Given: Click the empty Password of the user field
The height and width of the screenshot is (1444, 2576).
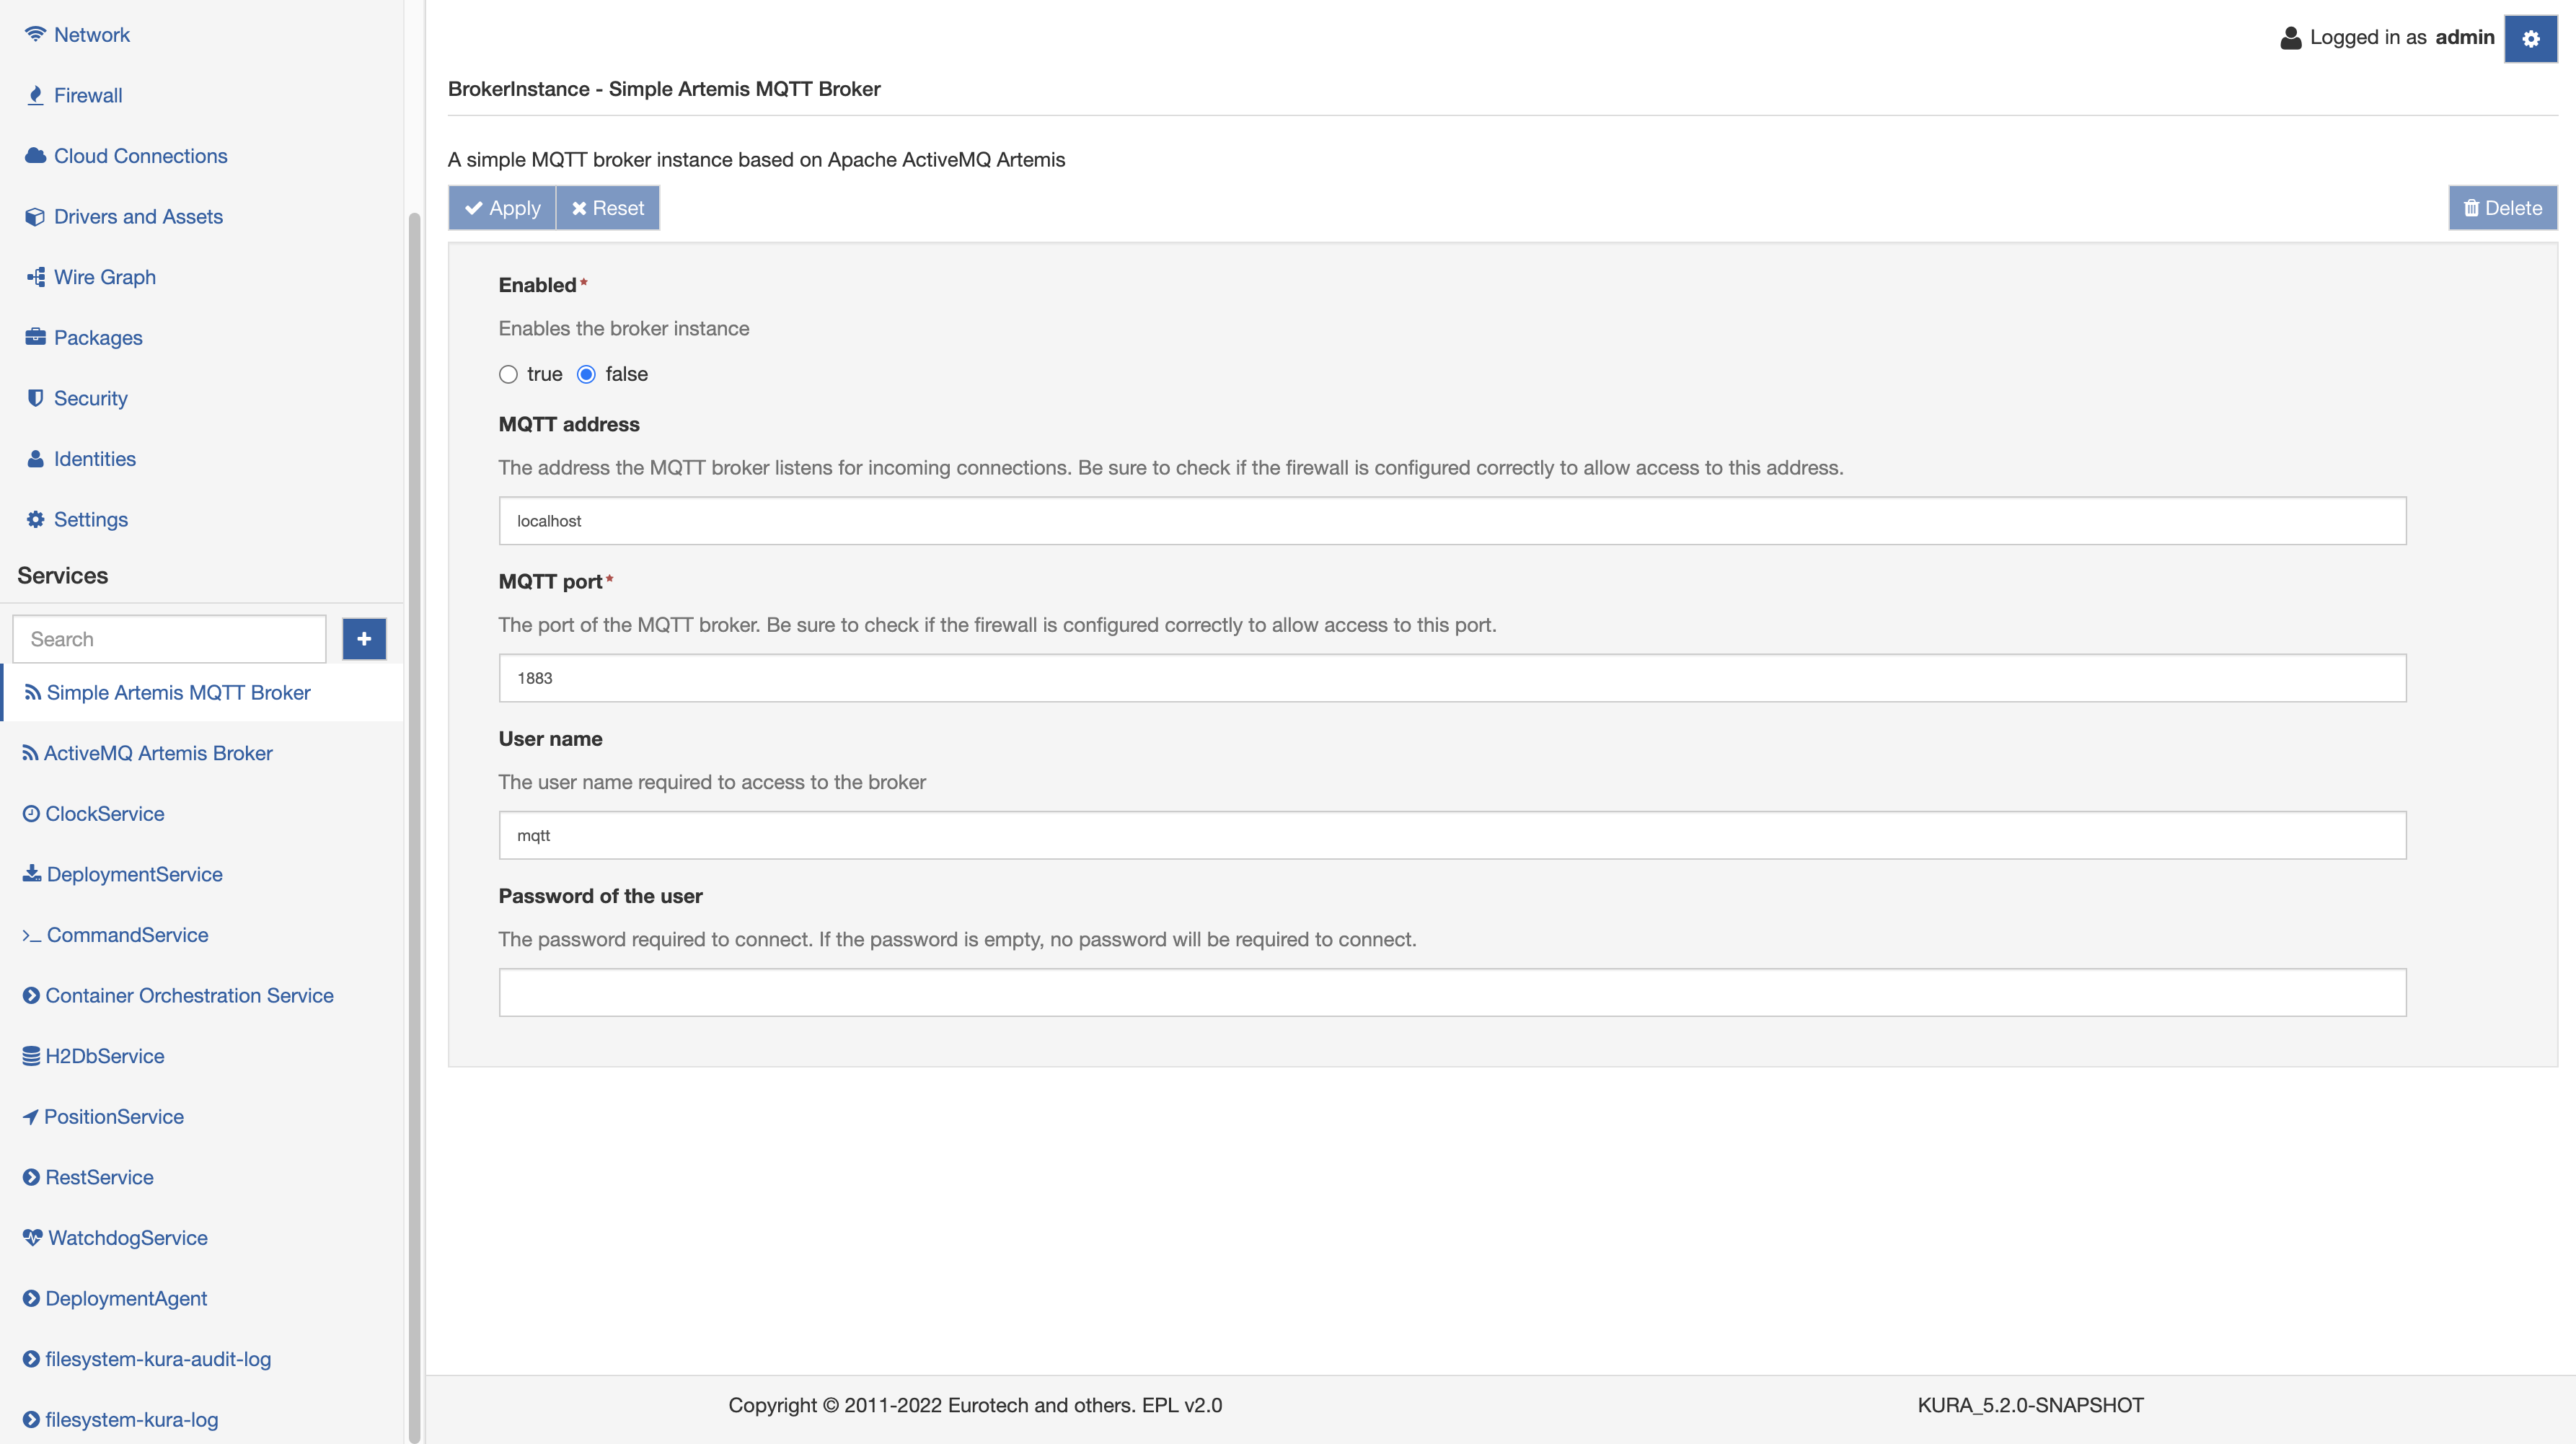Looking at the screenshot, I should pos(1452,992).
